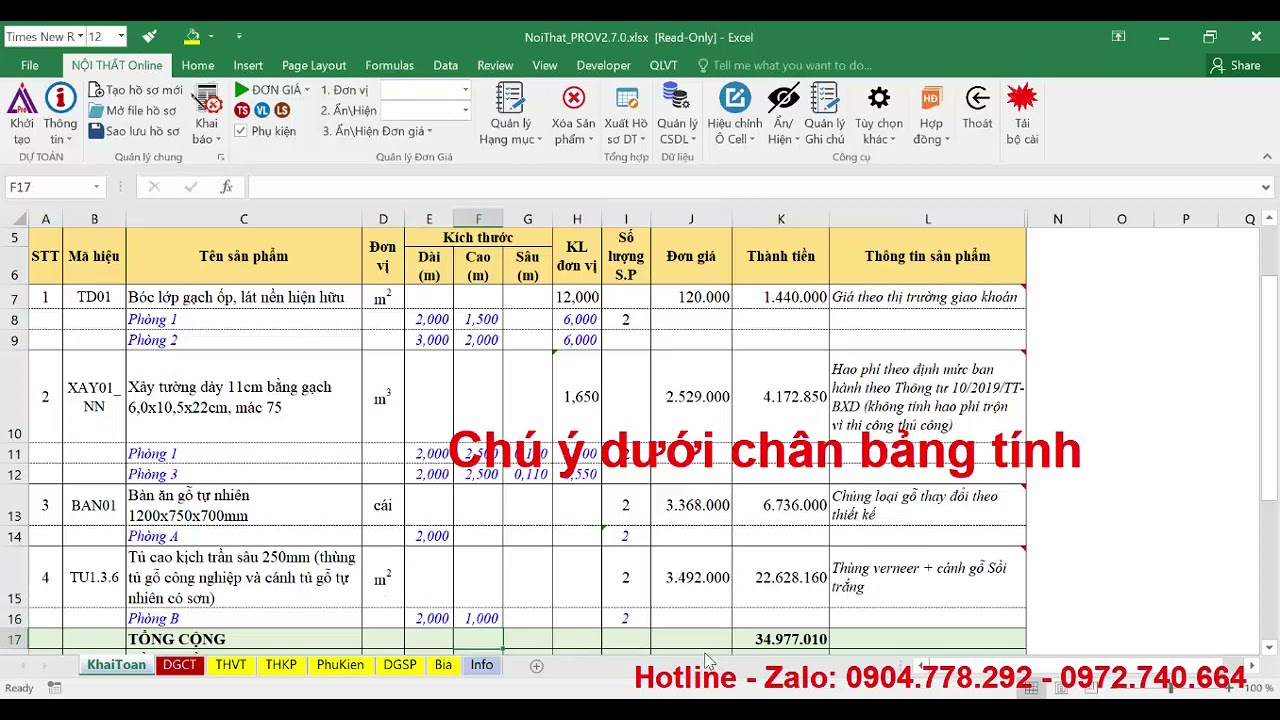
Task: Open the Khai báo menu
Action: pyautogui.click(x=207, y=116)
